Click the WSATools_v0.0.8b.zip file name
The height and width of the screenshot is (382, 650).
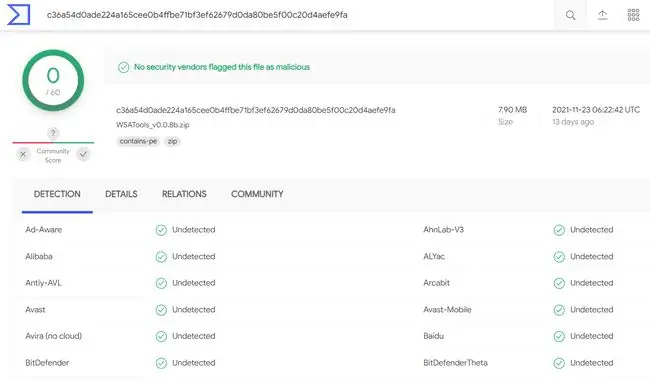[153, 125]
